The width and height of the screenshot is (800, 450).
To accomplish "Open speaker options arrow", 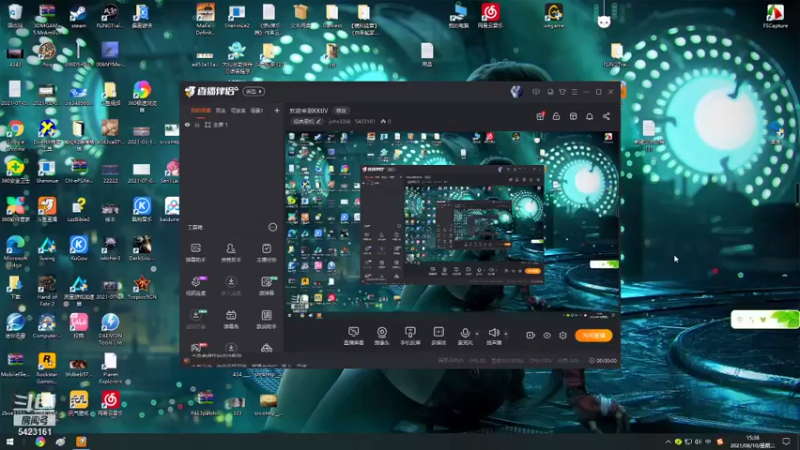I will [x=506, y=334].
